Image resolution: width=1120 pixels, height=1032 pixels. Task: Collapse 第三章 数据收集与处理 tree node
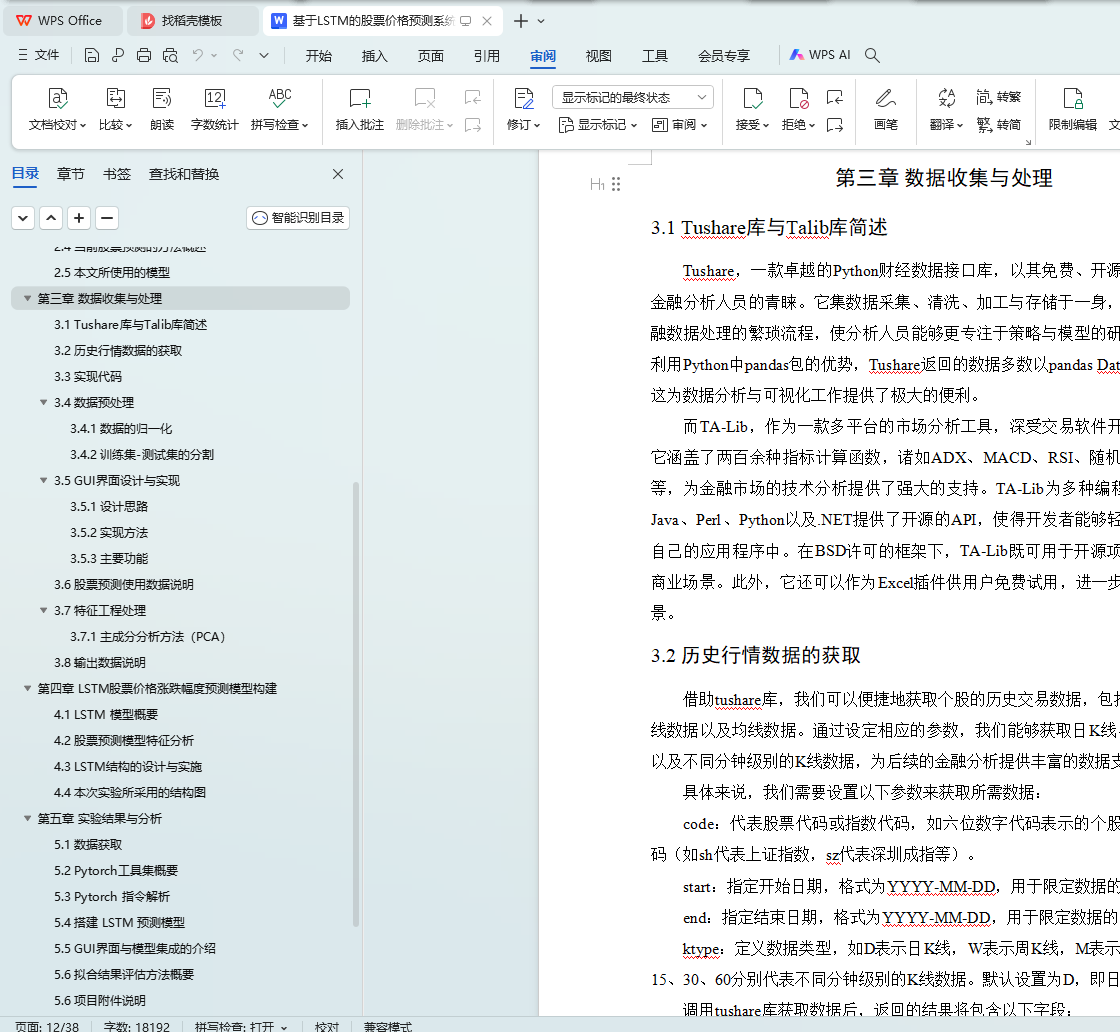27,299
